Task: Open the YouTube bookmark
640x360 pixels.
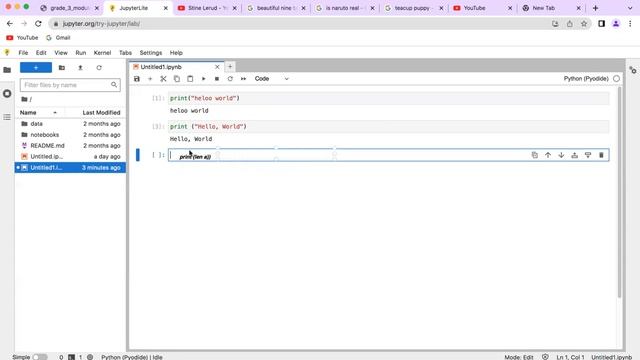Action: [22, 38]
